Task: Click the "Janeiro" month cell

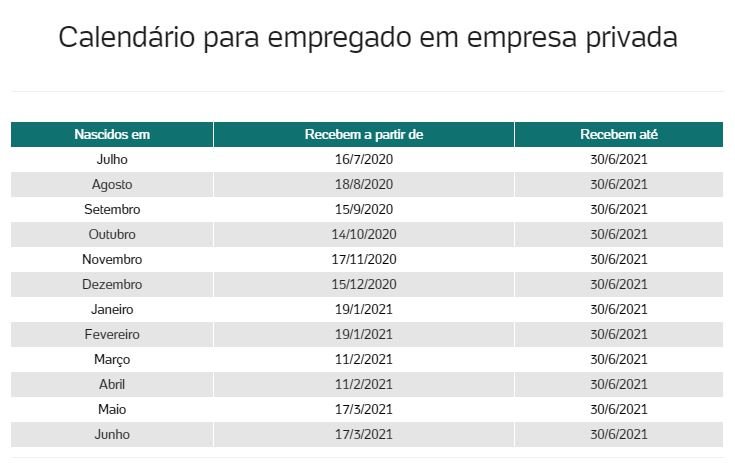Action: 112,309
